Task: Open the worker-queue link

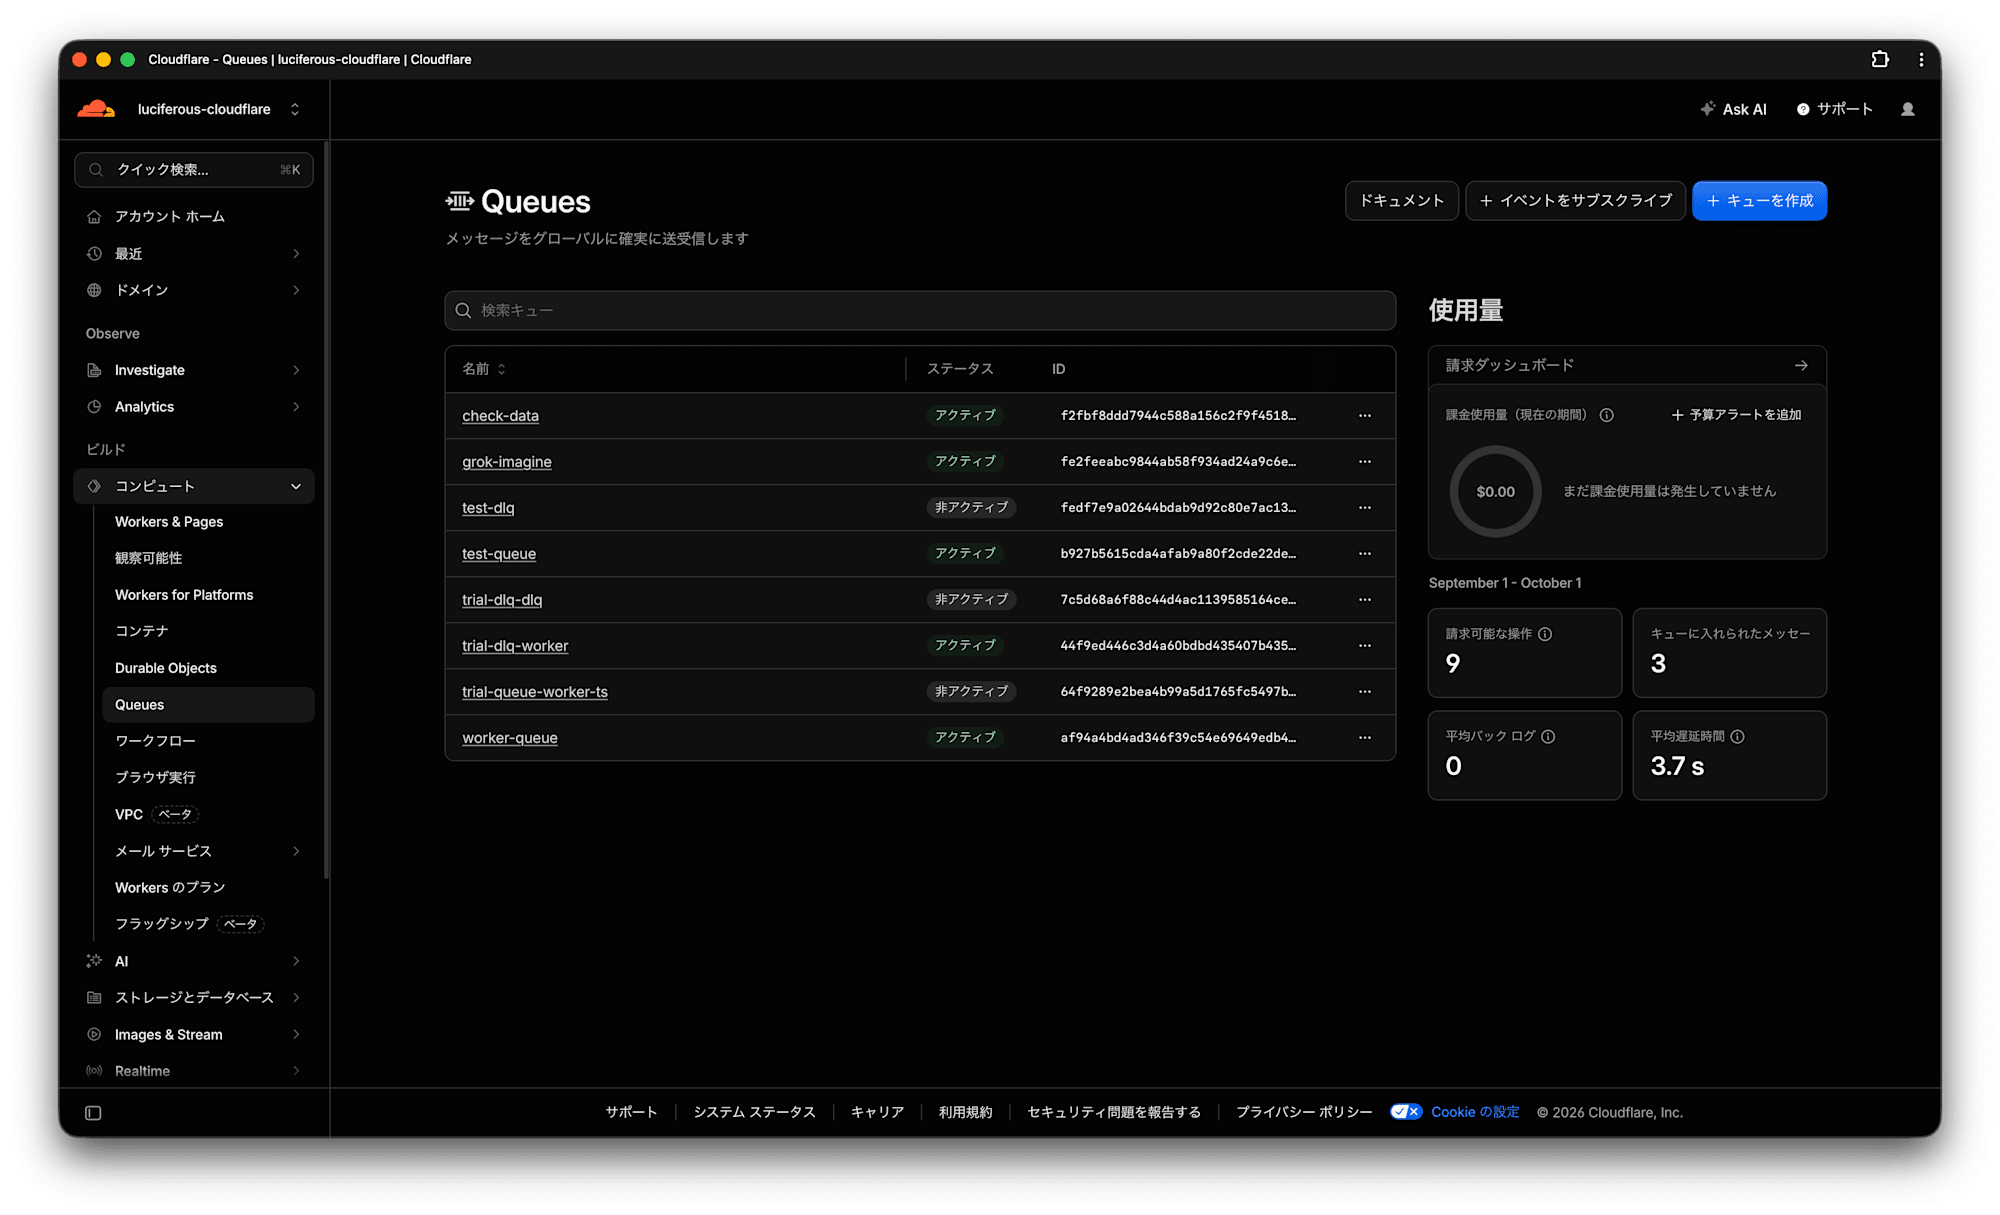Action: point(510,738)
